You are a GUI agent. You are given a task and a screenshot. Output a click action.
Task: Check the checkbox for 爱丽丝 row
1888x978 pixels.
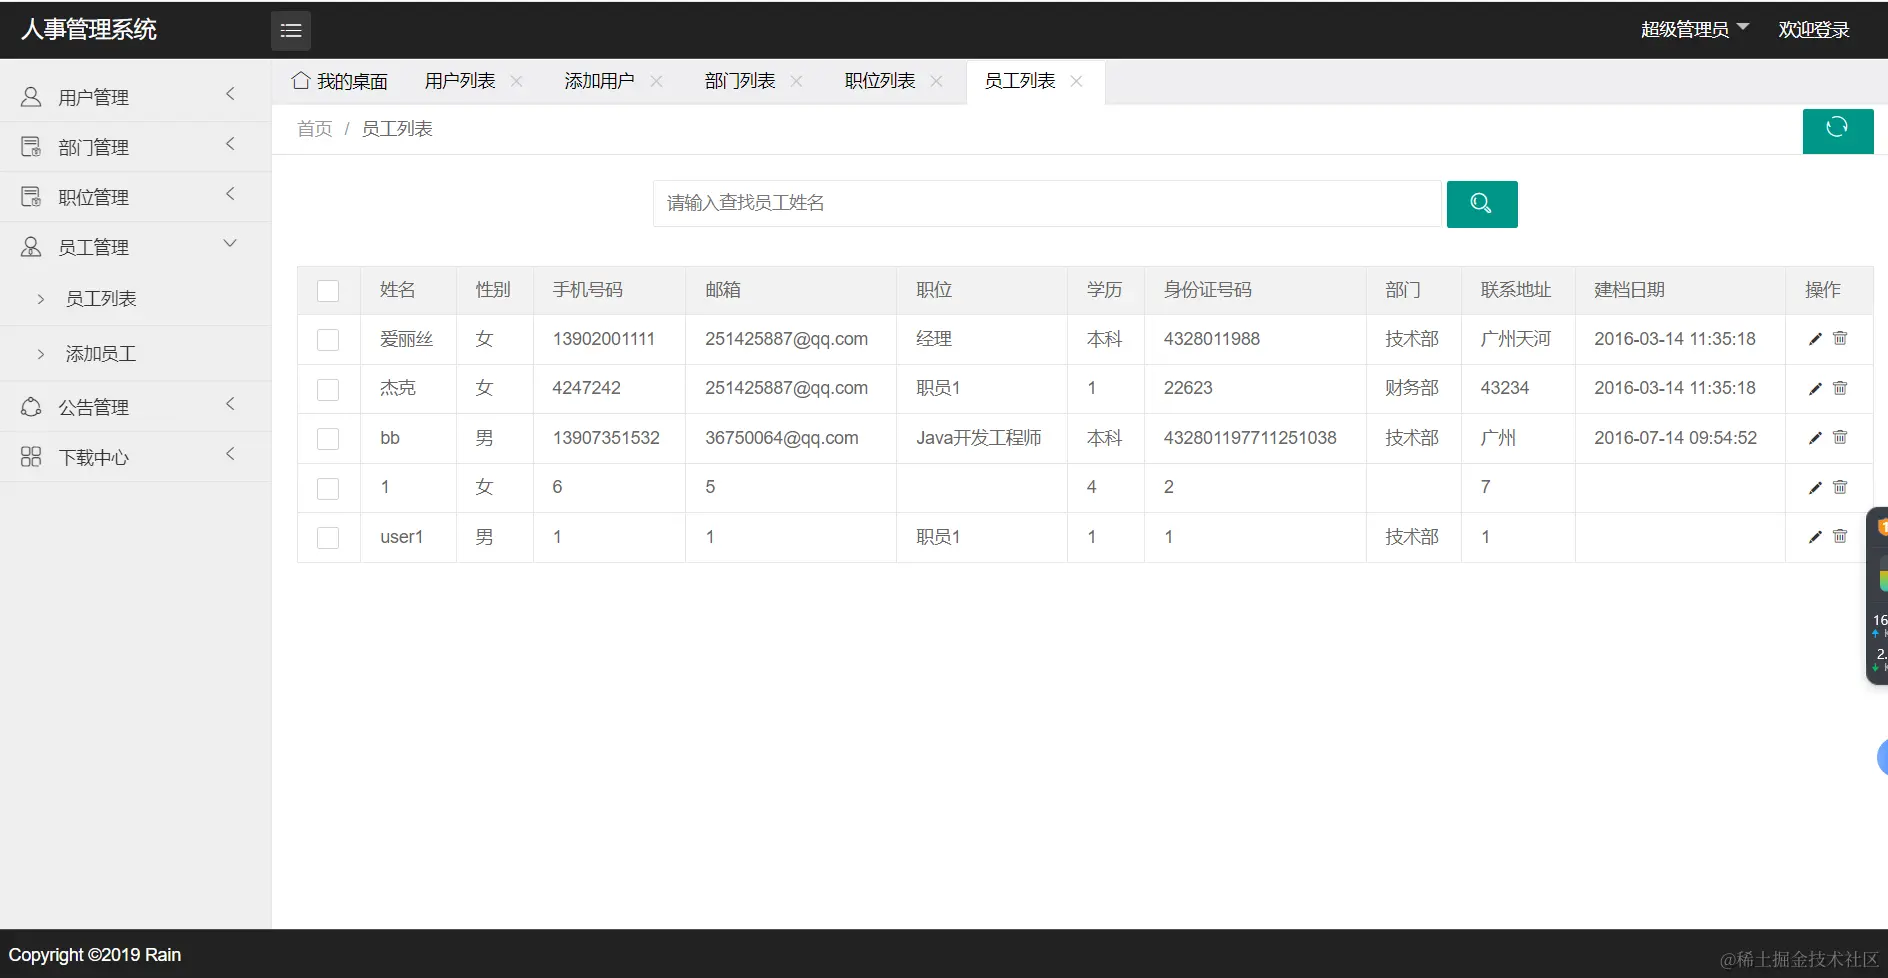coord(328,340)
